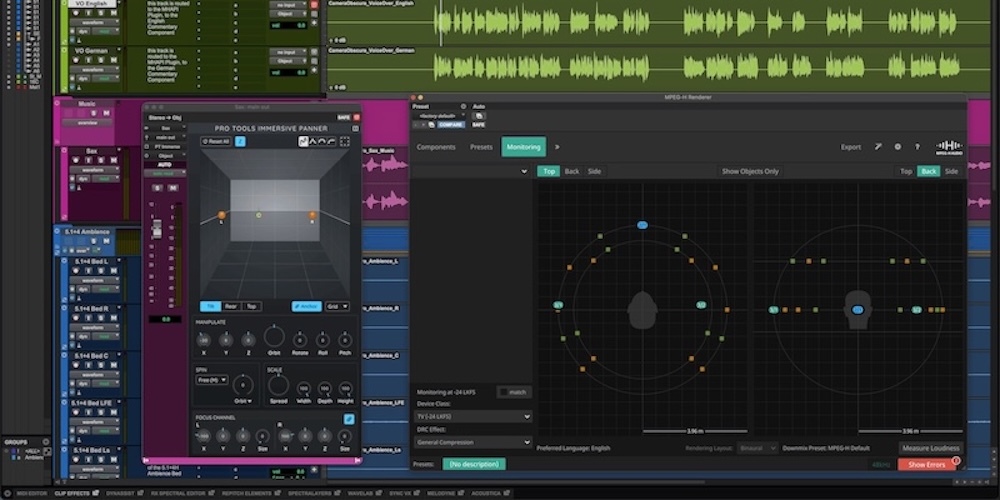The image size is (1000, 500).
Task: Open the DRC Effect dropdown
Action: point(473,442)
